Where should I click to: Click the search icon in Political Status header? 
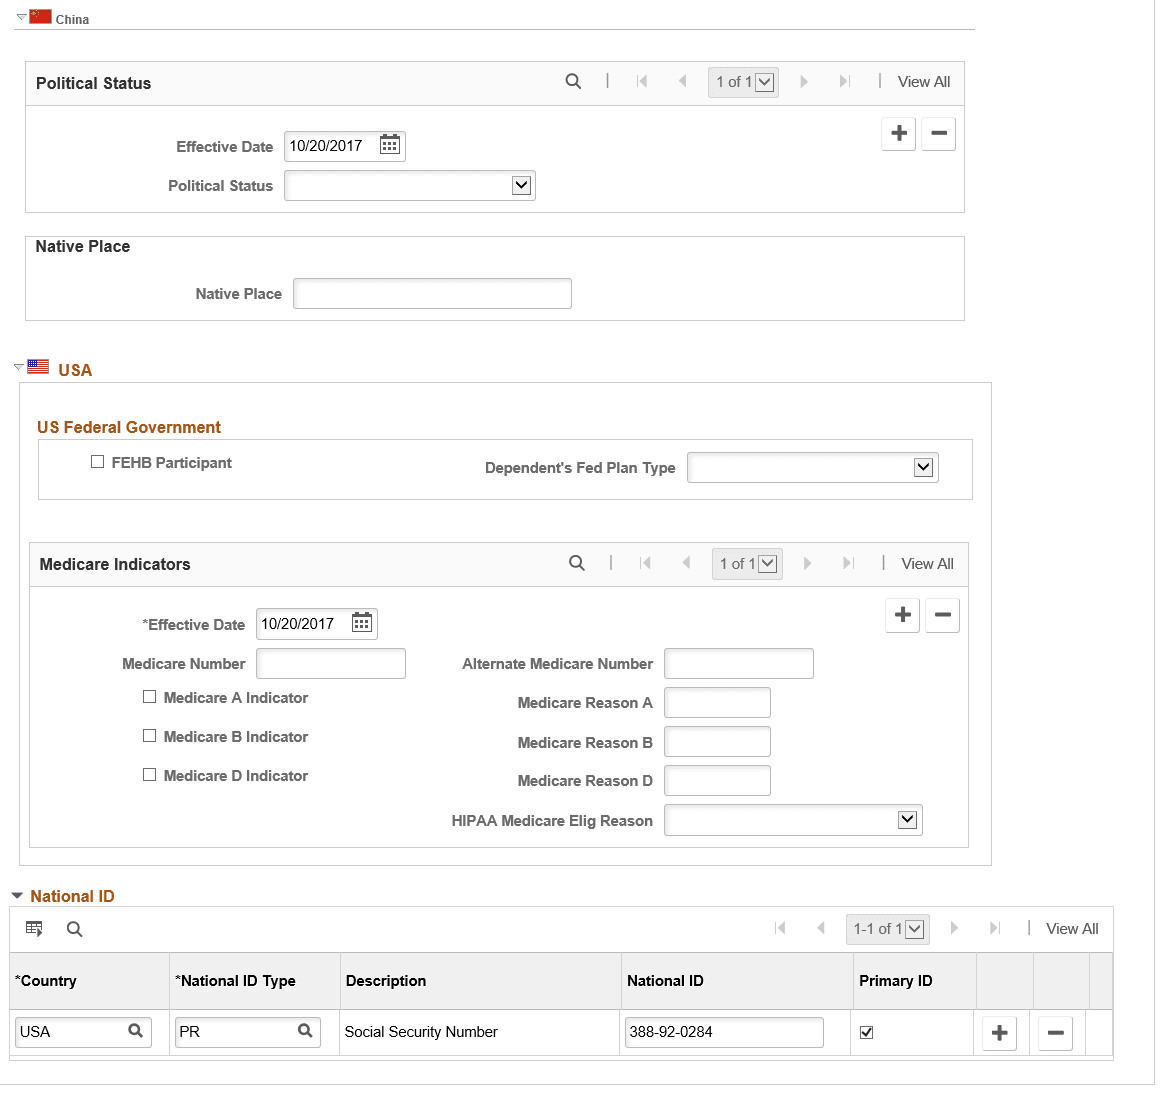pyautogui.click(x=573, y=81)
